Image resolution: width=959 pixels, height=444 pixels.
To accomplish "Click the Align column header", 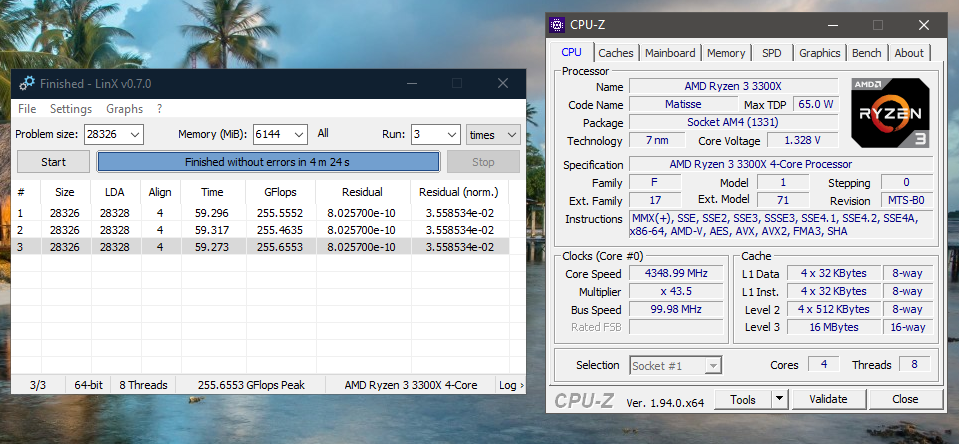I will pyautogui.click(x=160, y=192).
